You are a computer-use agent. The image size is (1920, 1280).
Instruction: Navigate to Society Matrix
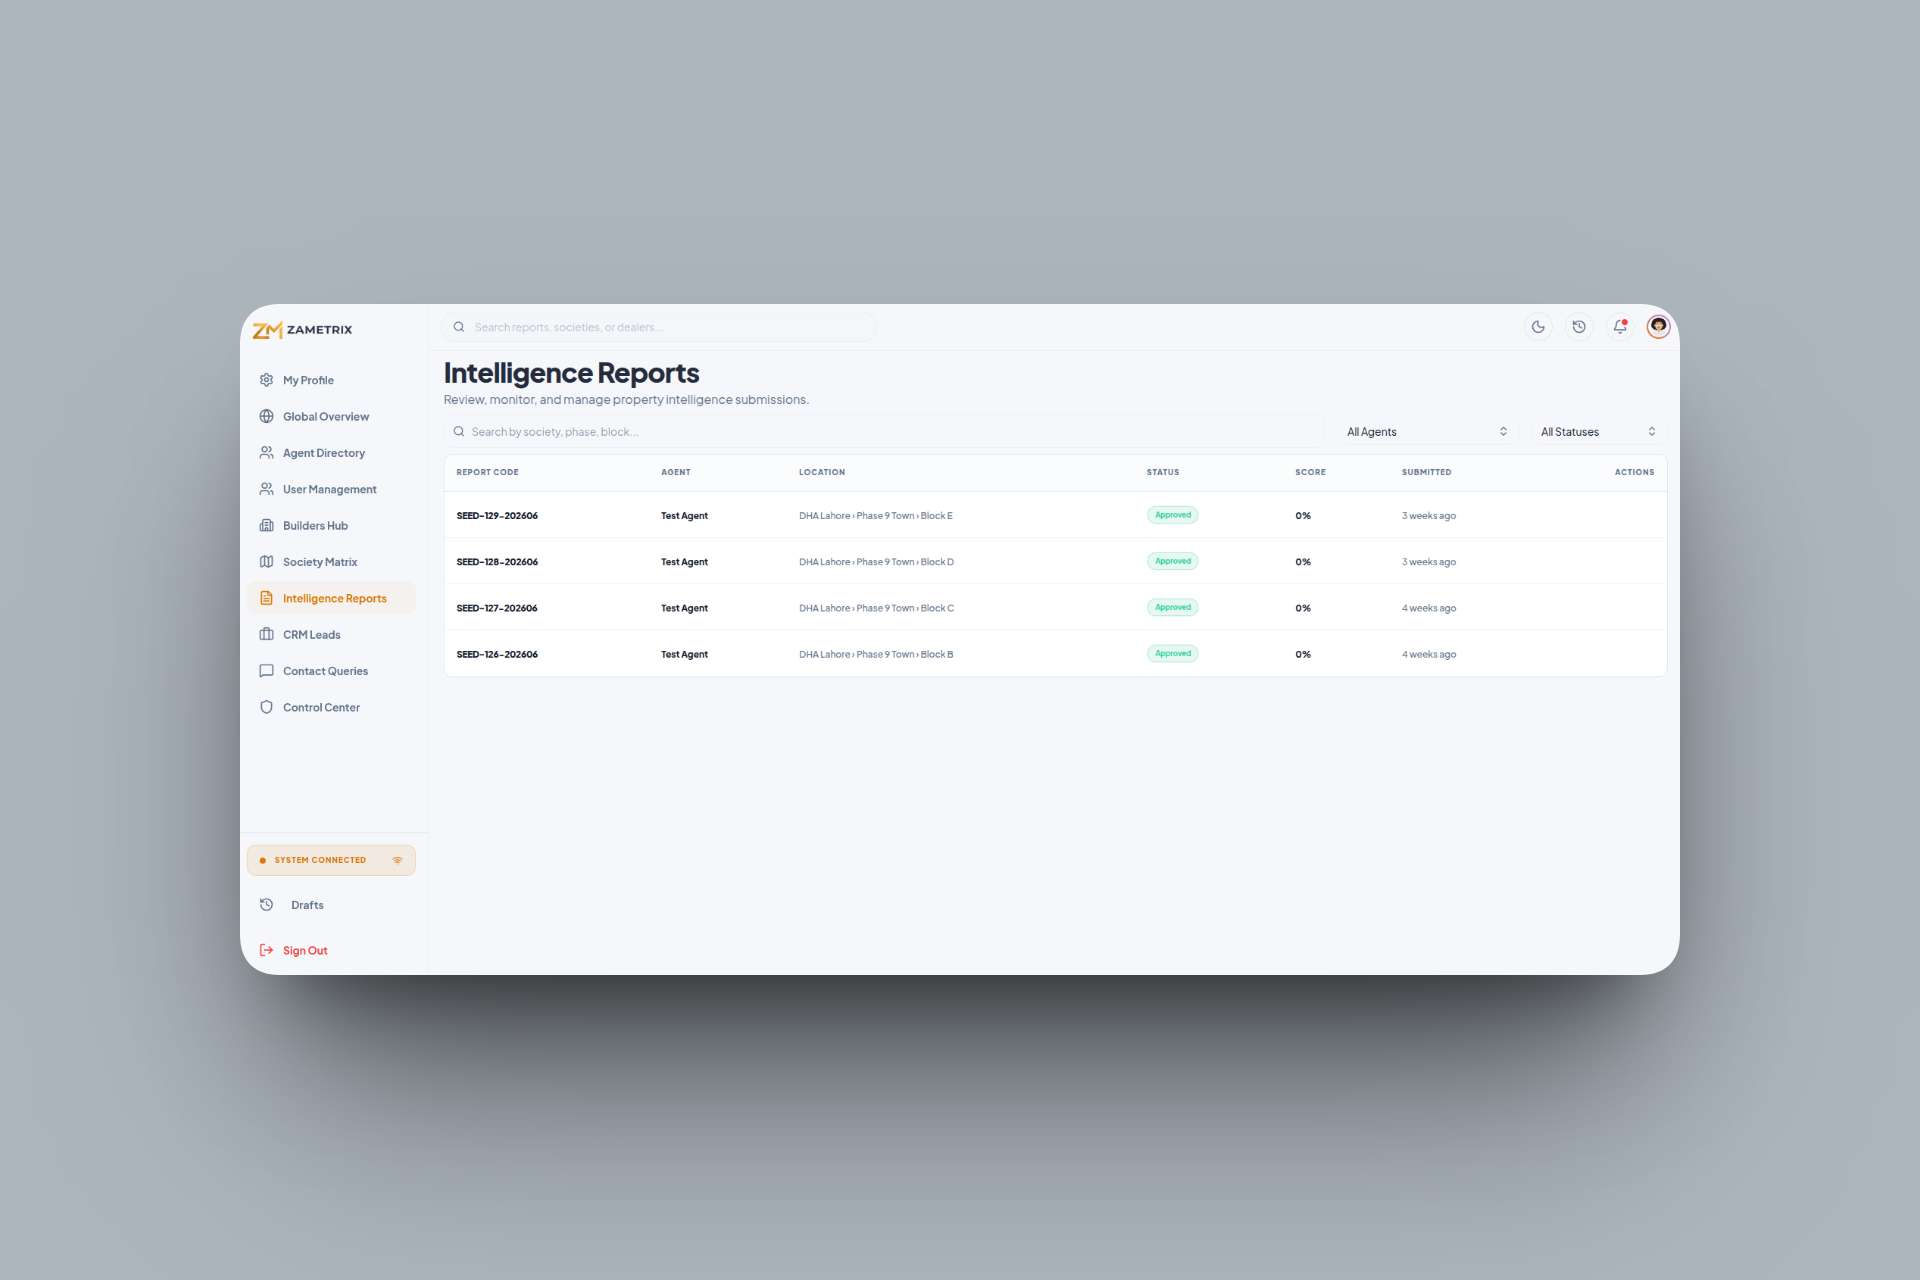(331, 562)
